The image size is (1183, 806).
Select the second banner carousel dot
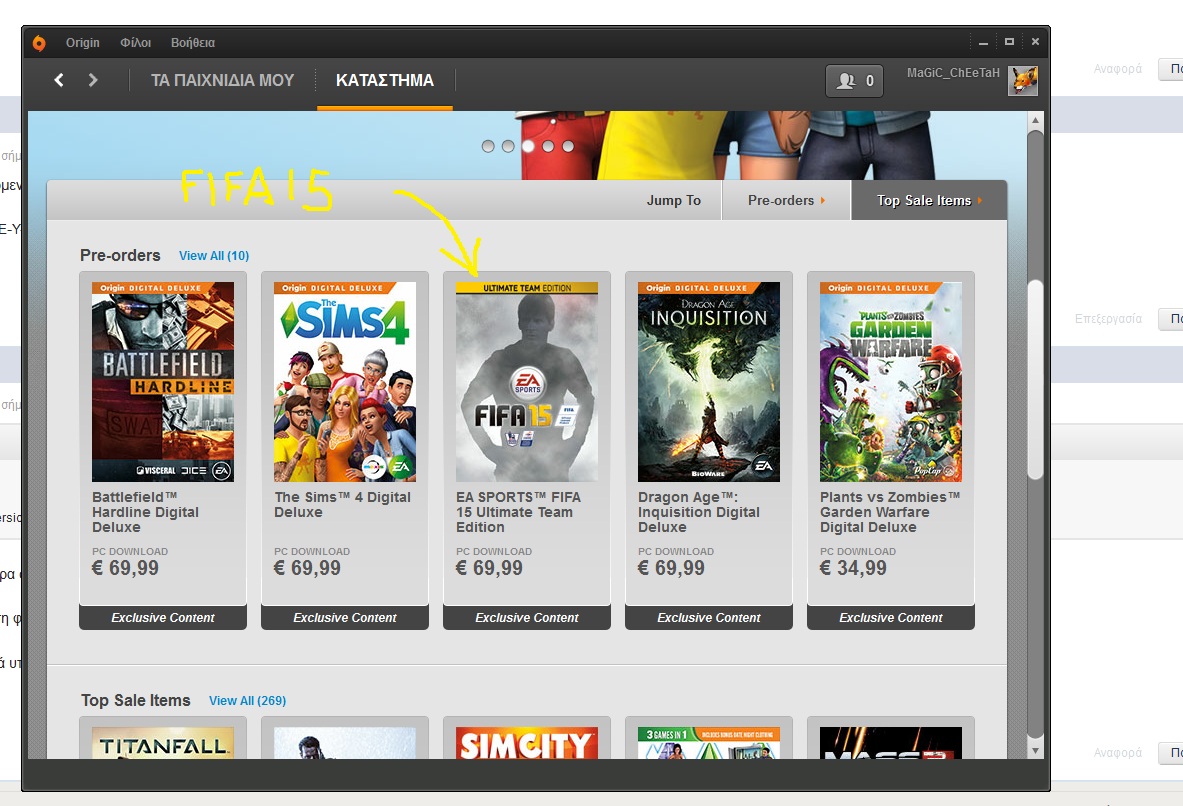point(509,146)
